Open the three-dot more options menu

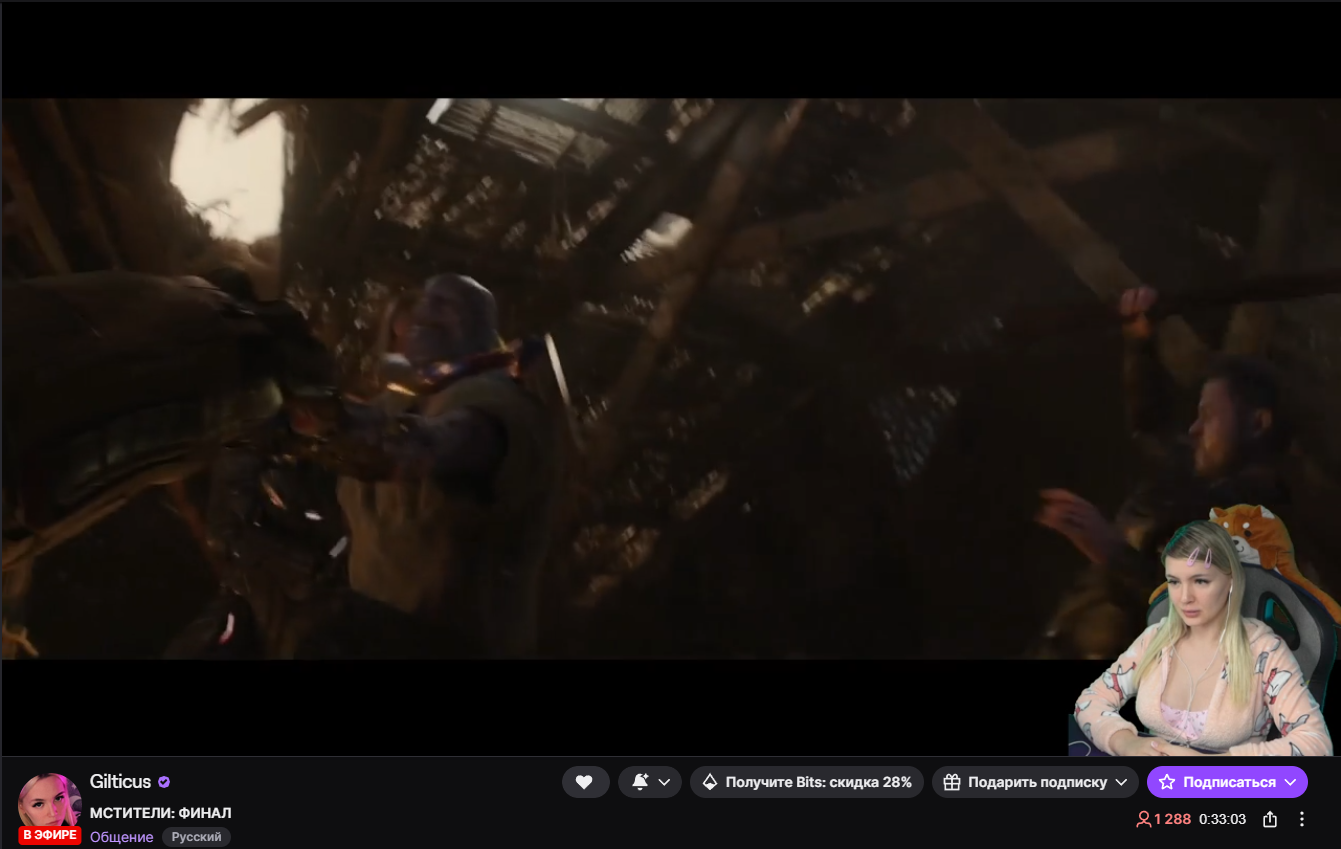[1302, 819]
